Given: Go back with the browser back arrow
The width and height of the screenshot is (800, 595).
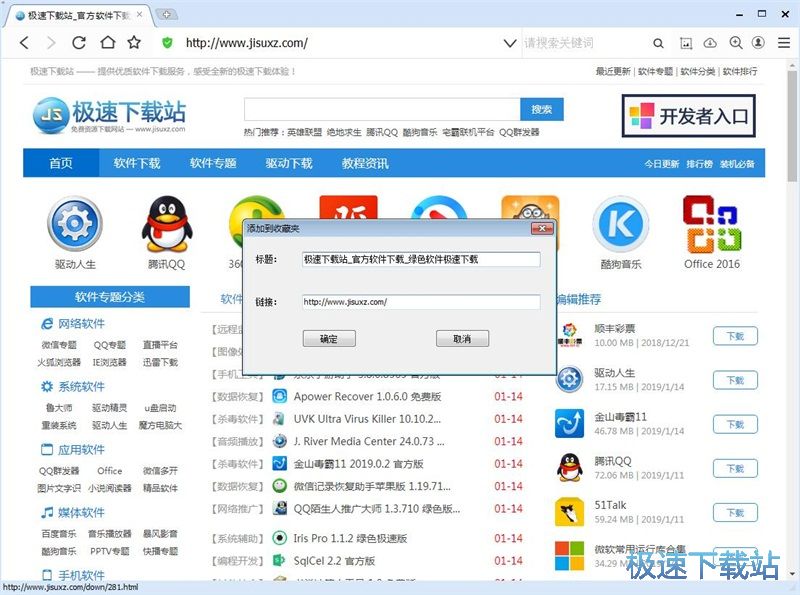Looking at the screenshot, I should pos(24,43).
